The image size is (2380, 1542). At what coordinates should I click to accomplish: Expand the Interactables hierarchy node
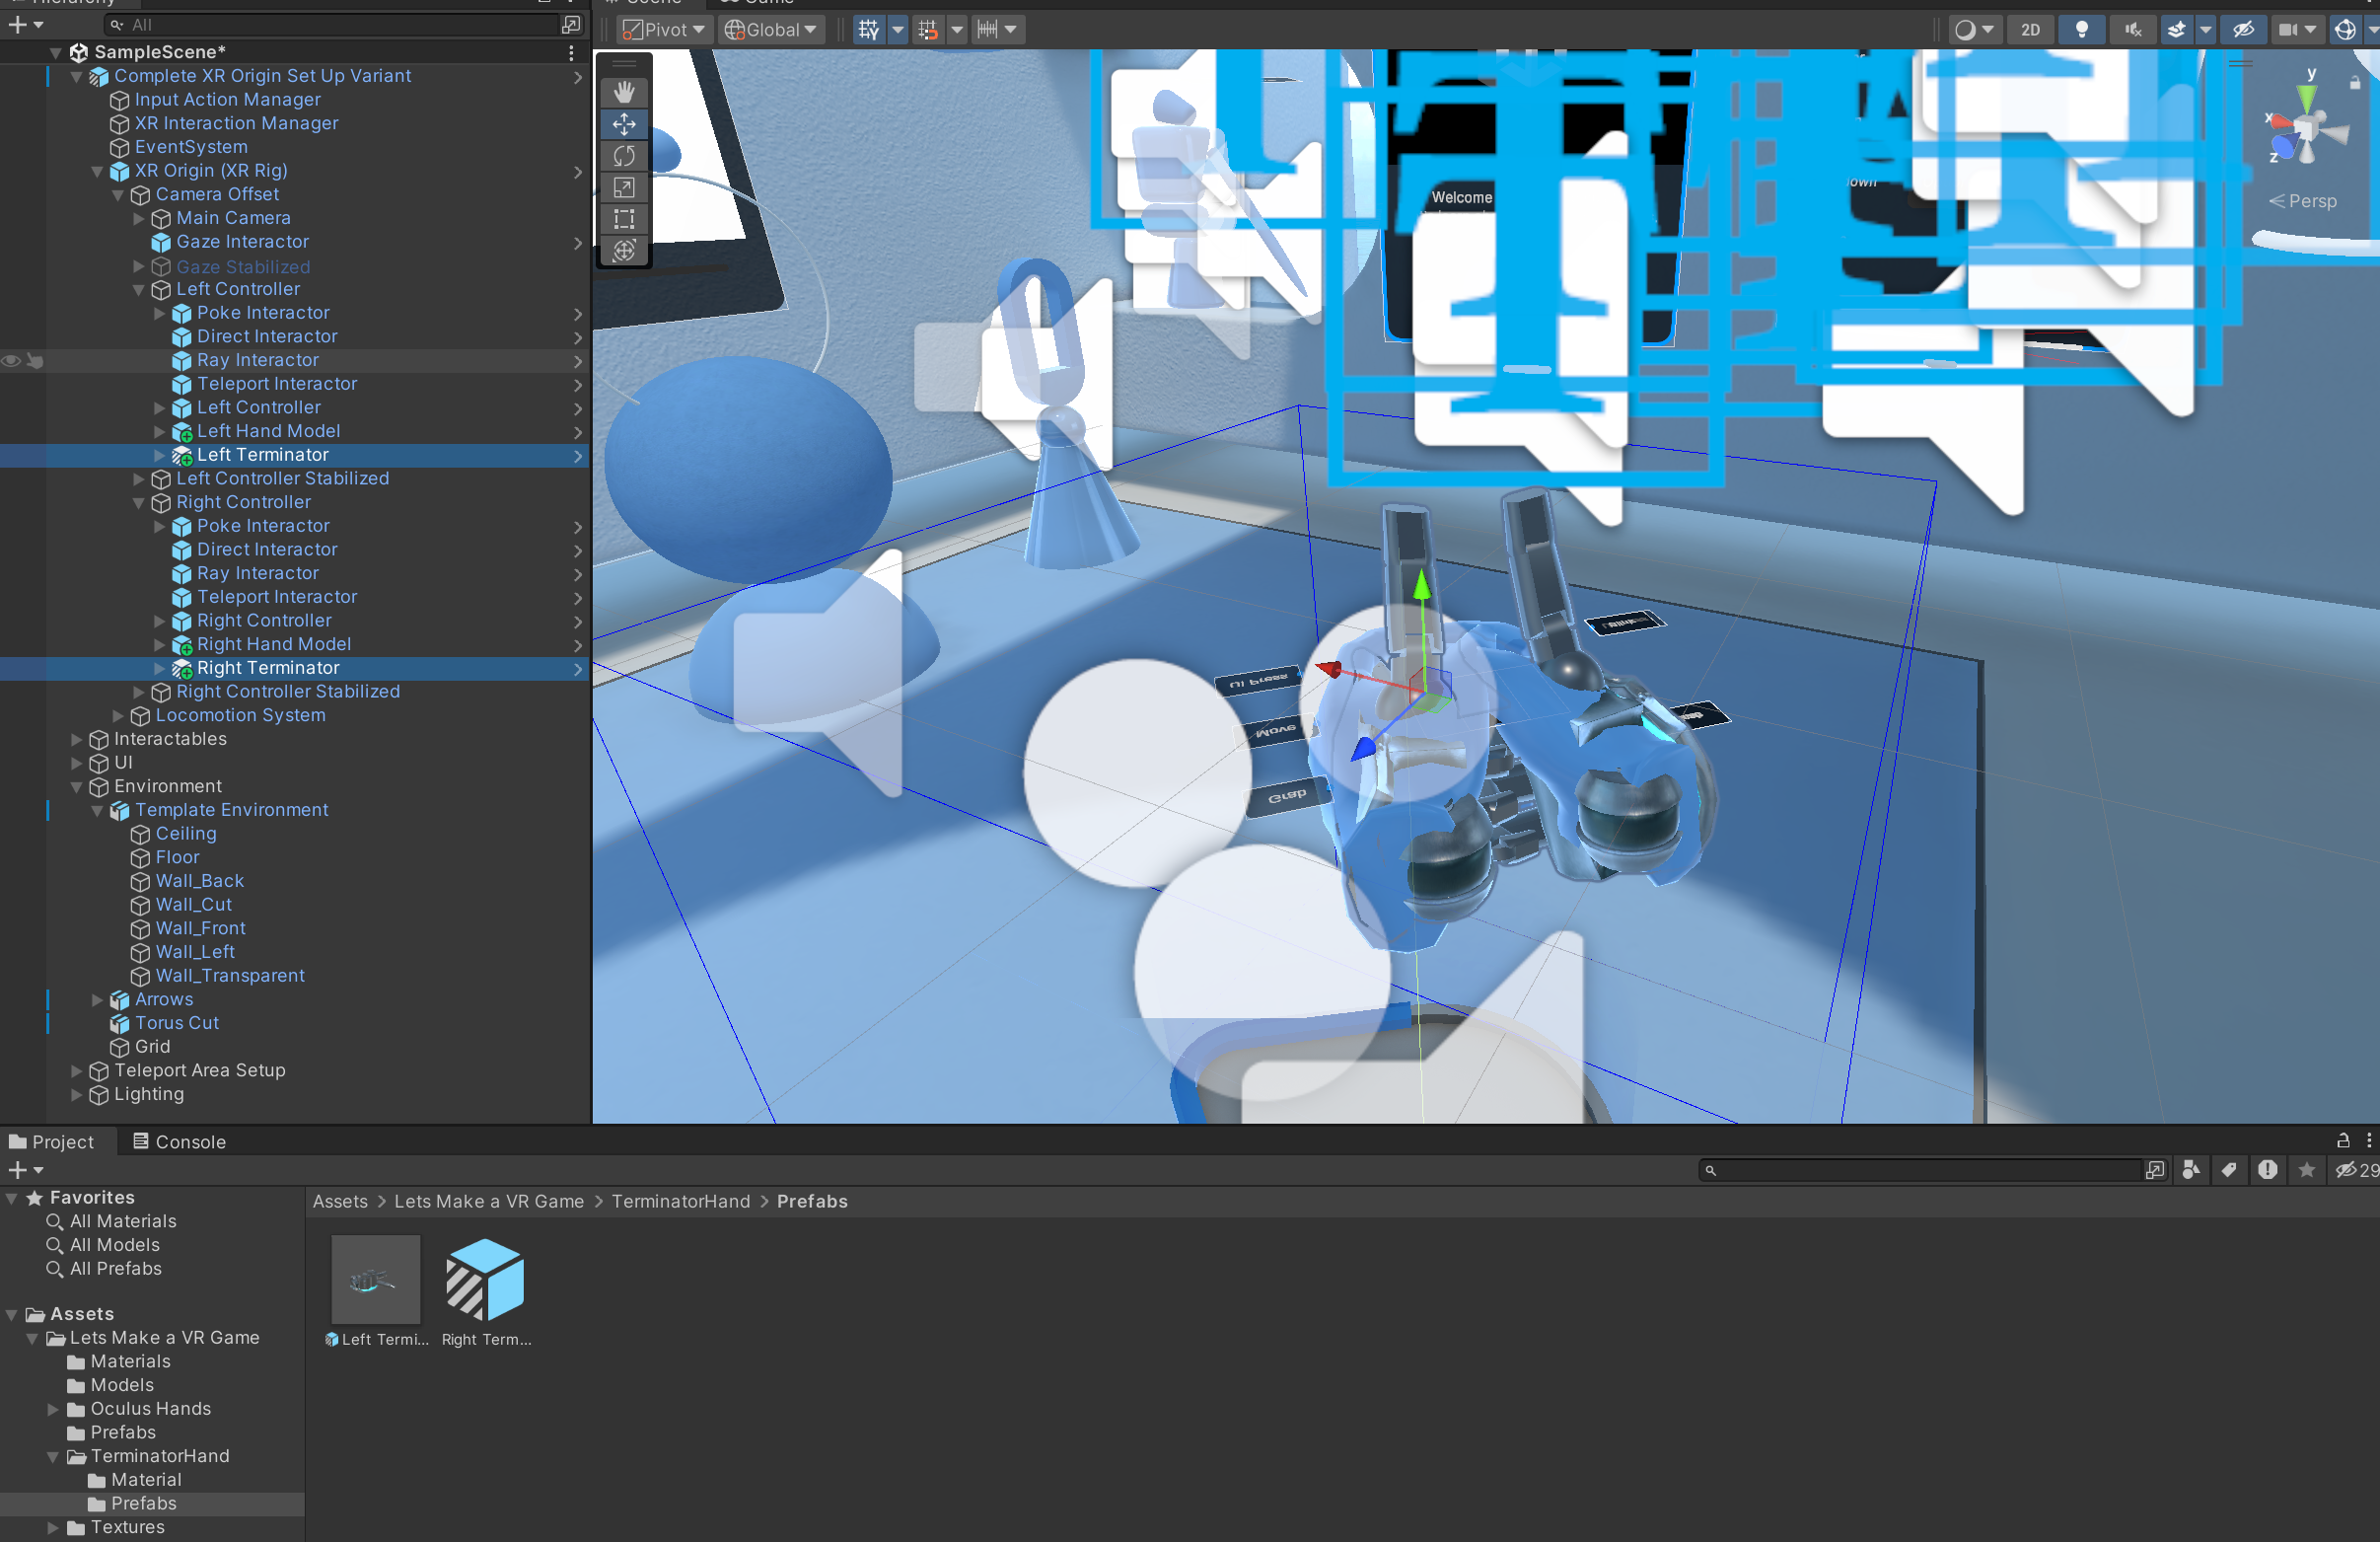pyautogui.click(x=77, y=739)
